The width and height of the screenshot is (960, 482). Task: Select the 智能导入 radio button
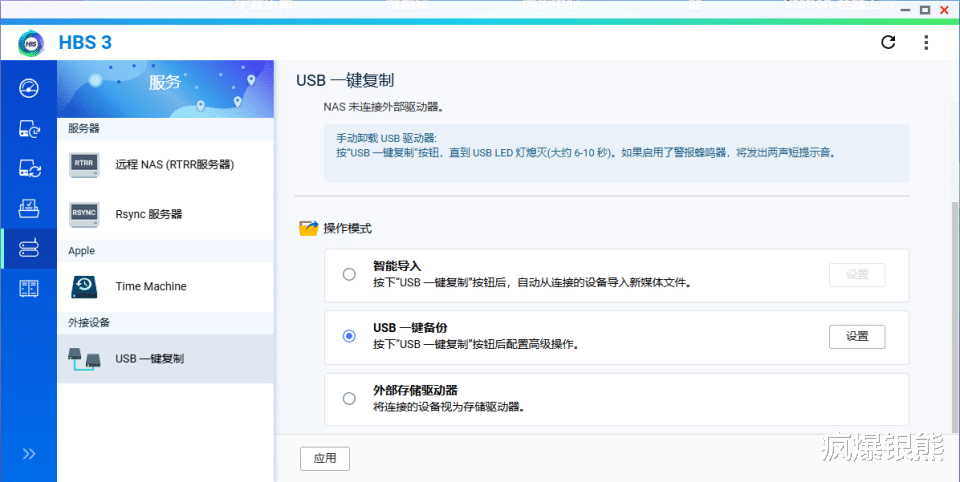point(349,274)
